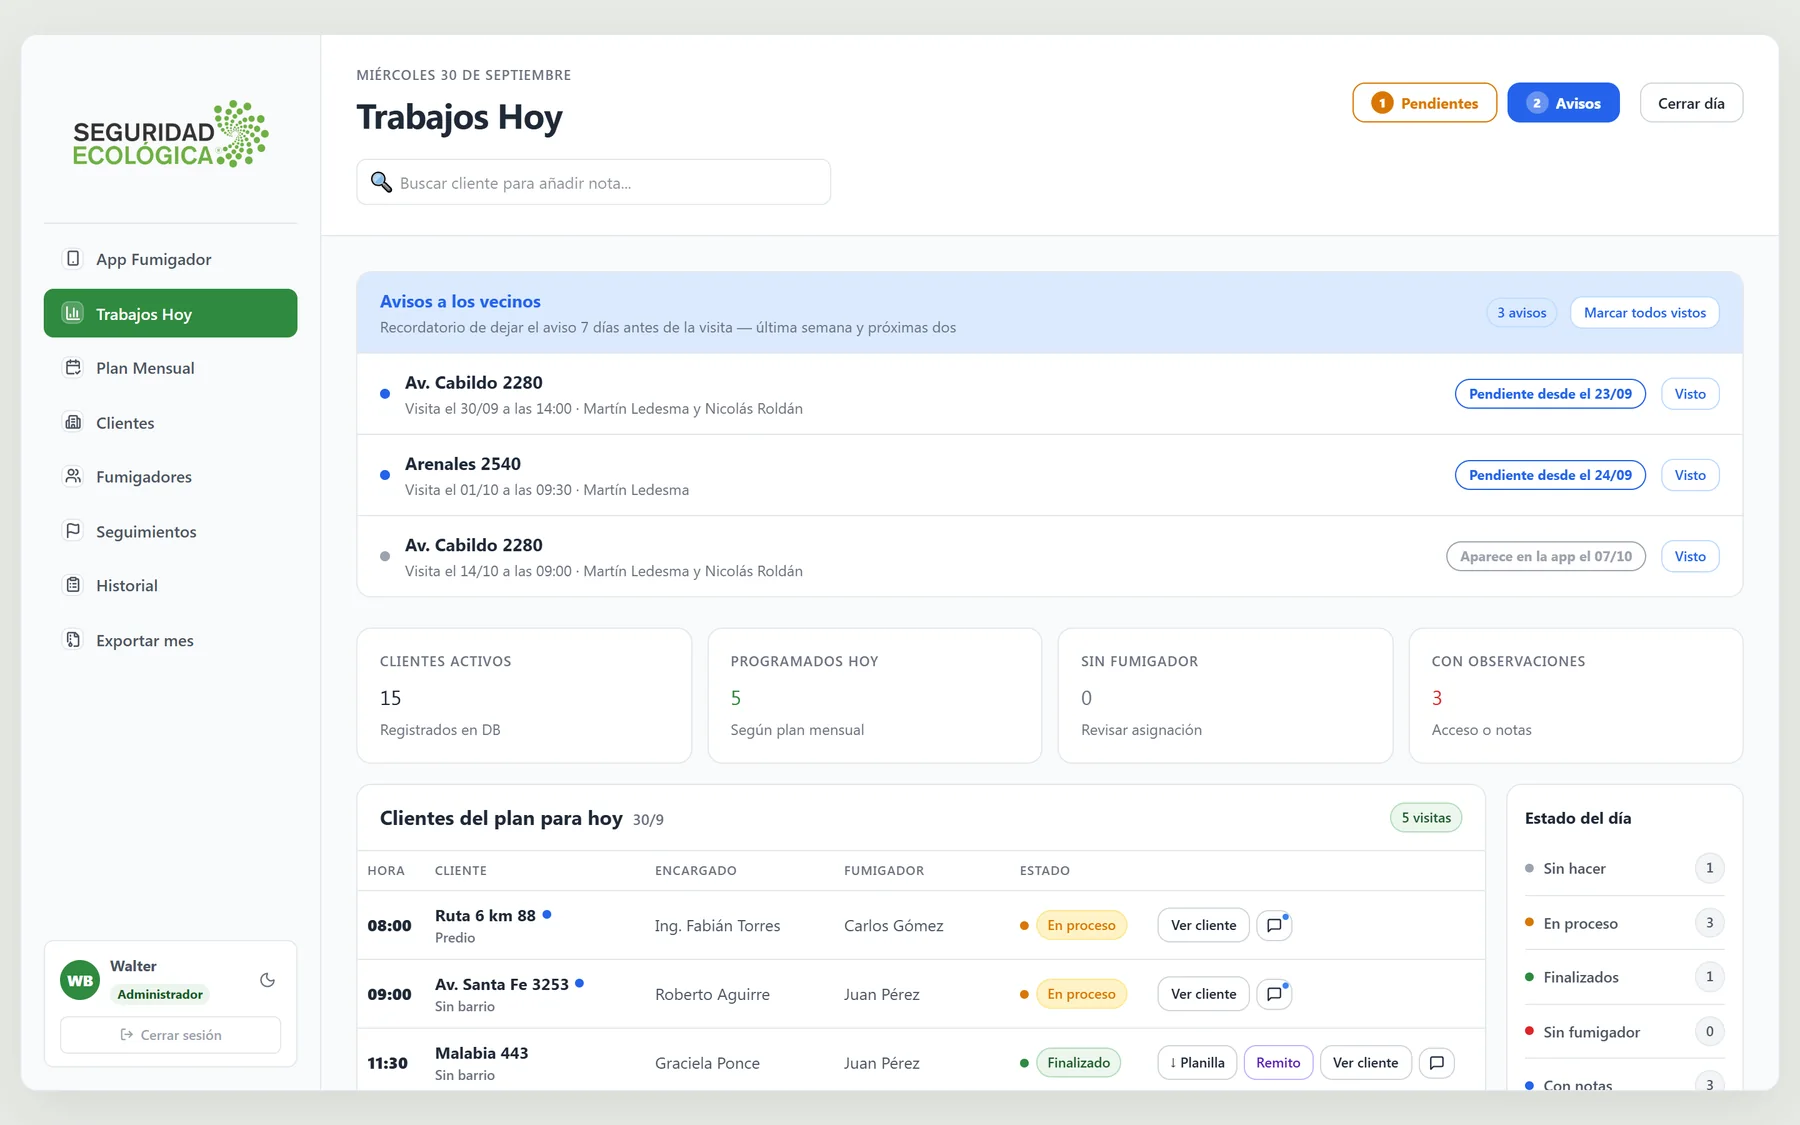
Task: Open the Avisos button with badge
Action: tap(1563, 103)
